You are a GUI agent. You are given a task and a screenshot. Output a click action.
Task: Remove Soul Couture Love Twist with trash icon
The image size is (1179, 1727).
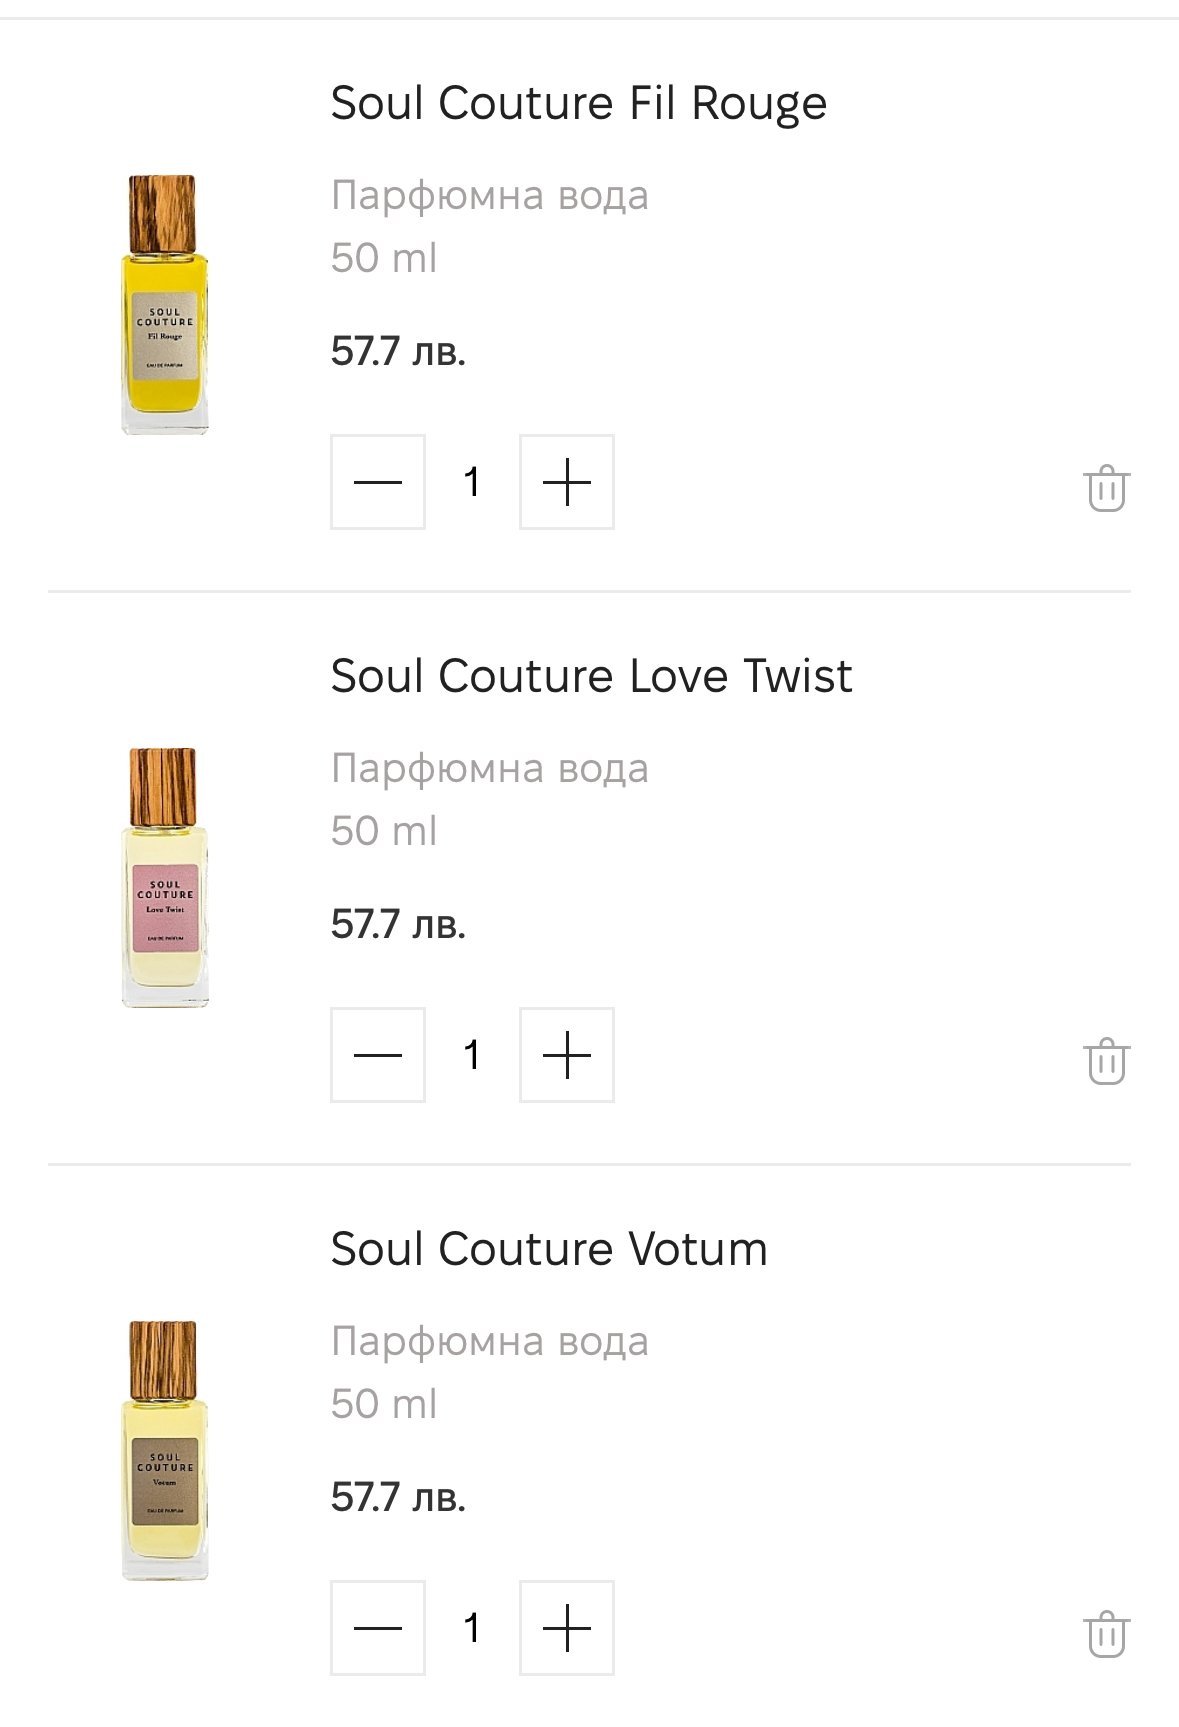[1106, 1060]
